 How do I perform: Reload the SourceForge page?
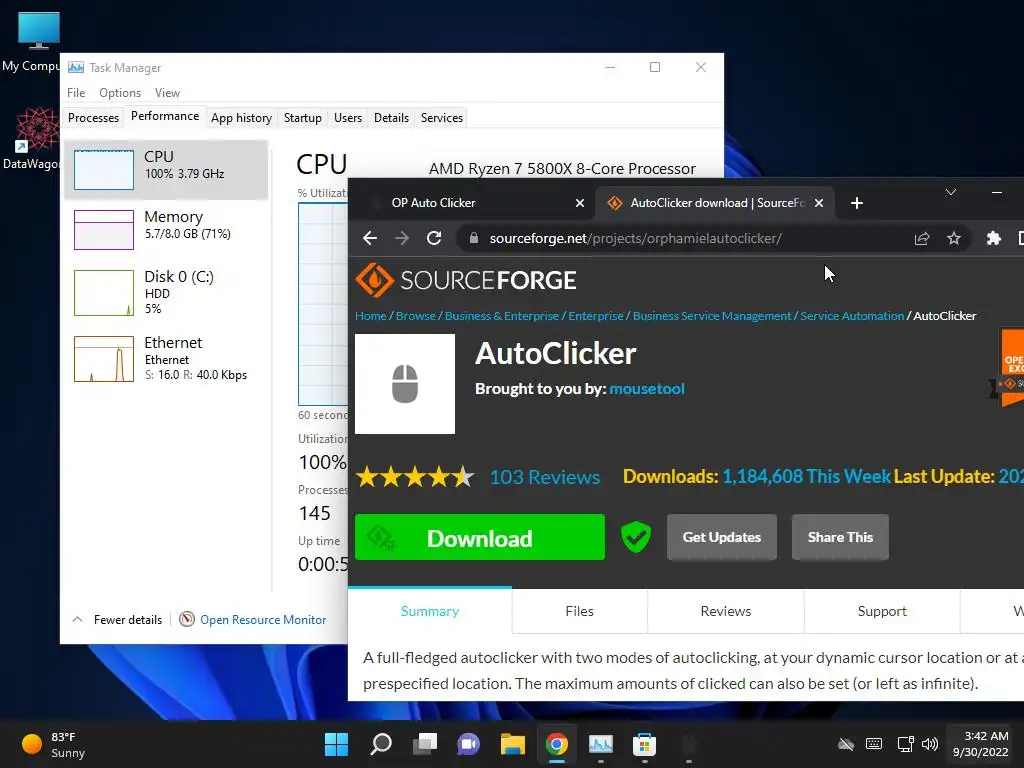point(434,238)
